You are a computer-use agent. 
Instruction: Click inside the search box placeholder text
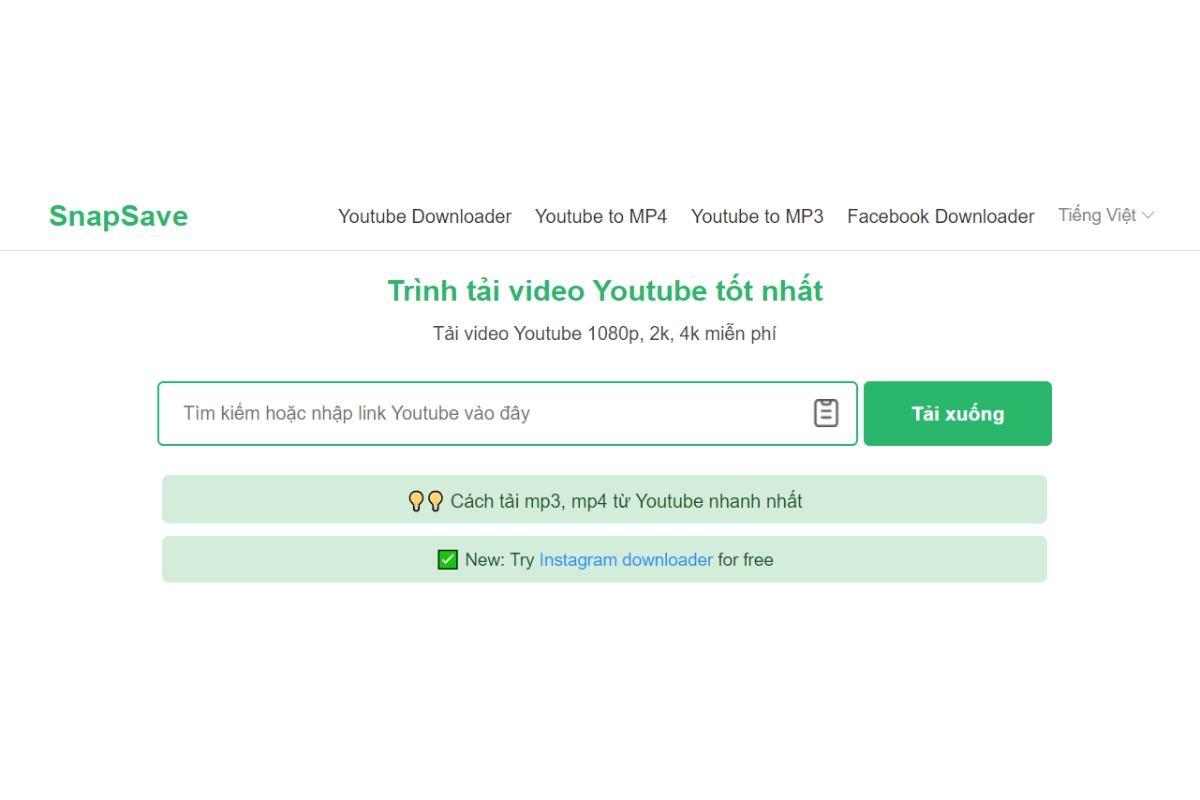[355, 413]
